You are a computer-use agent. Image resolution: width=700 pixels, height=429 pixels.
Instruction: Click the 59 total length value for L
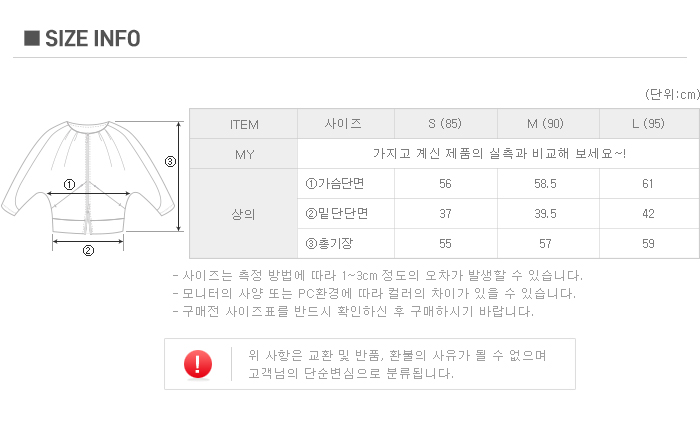pyautogui.click(x=647, y=244)
